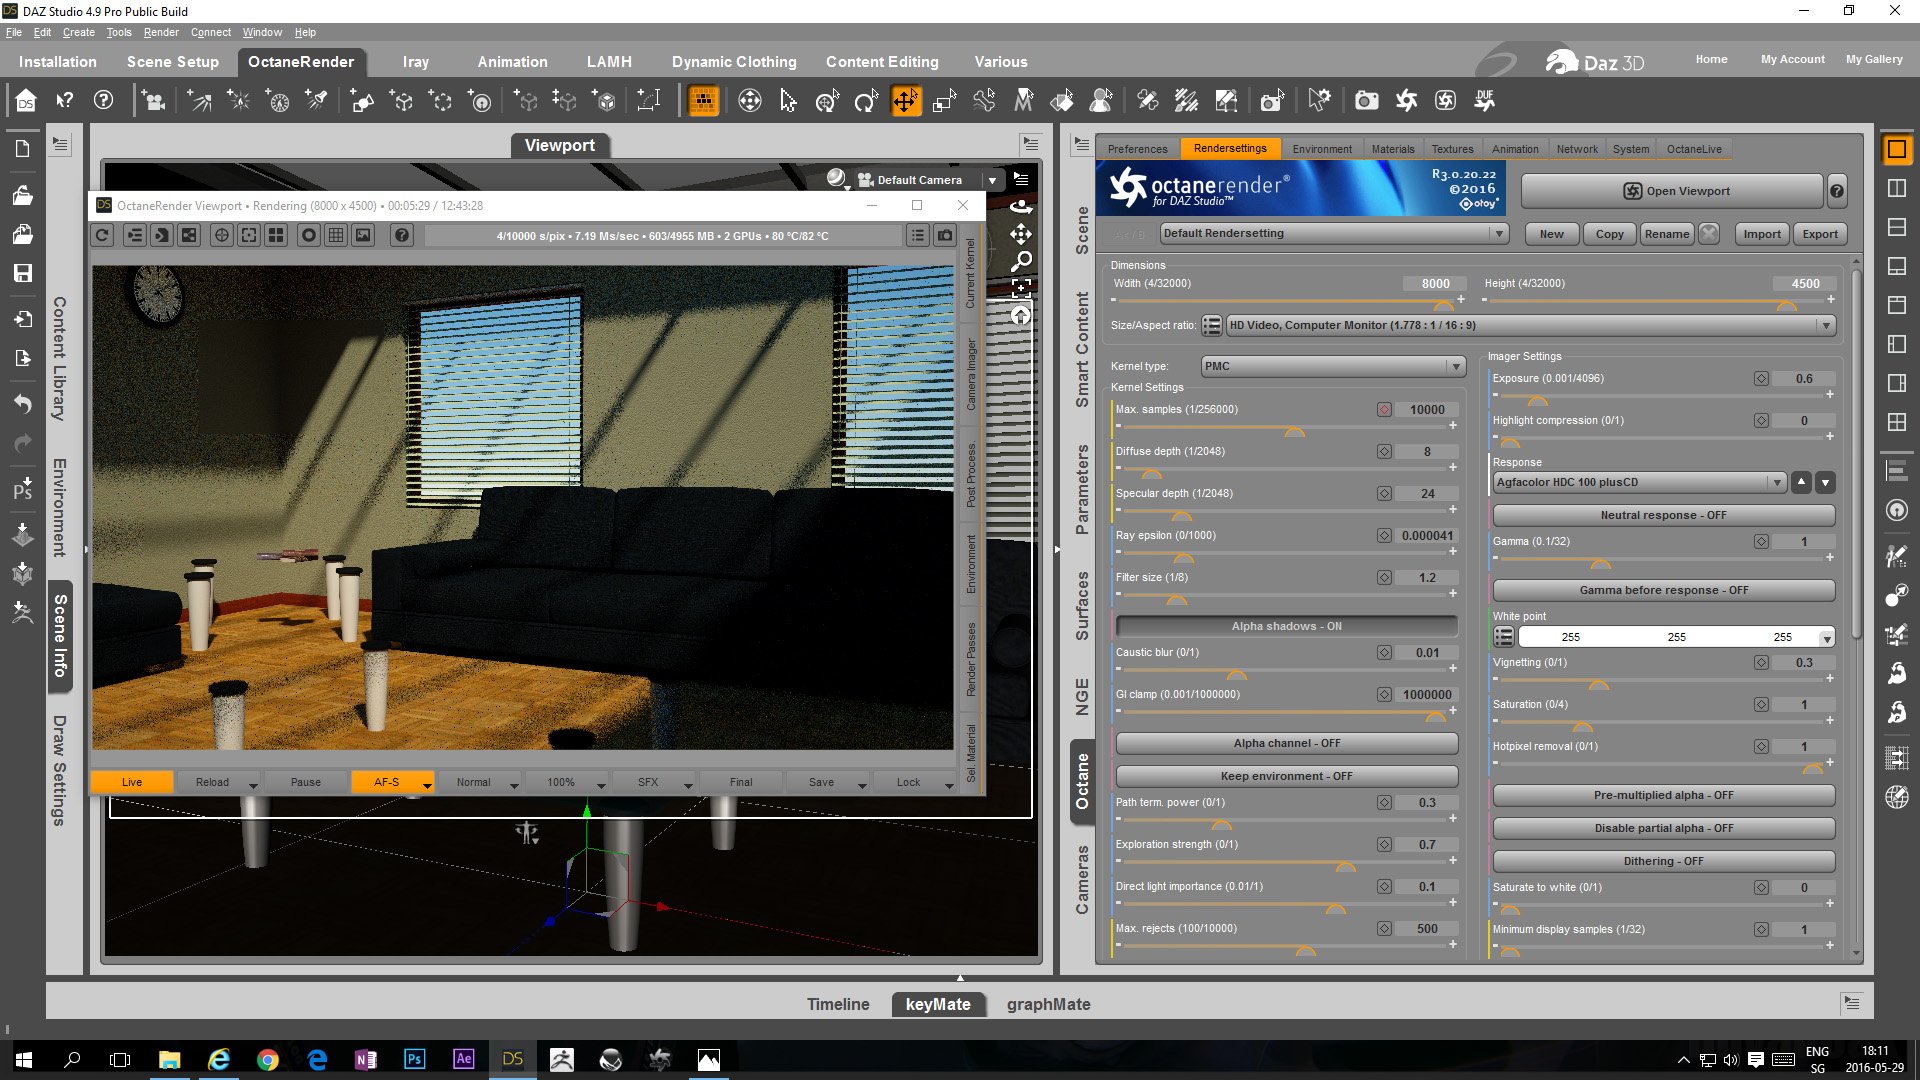Screen dimensions: 1920x1080
Task: Click the restart render icon in Octane viewport
Action: click(103, 235)
